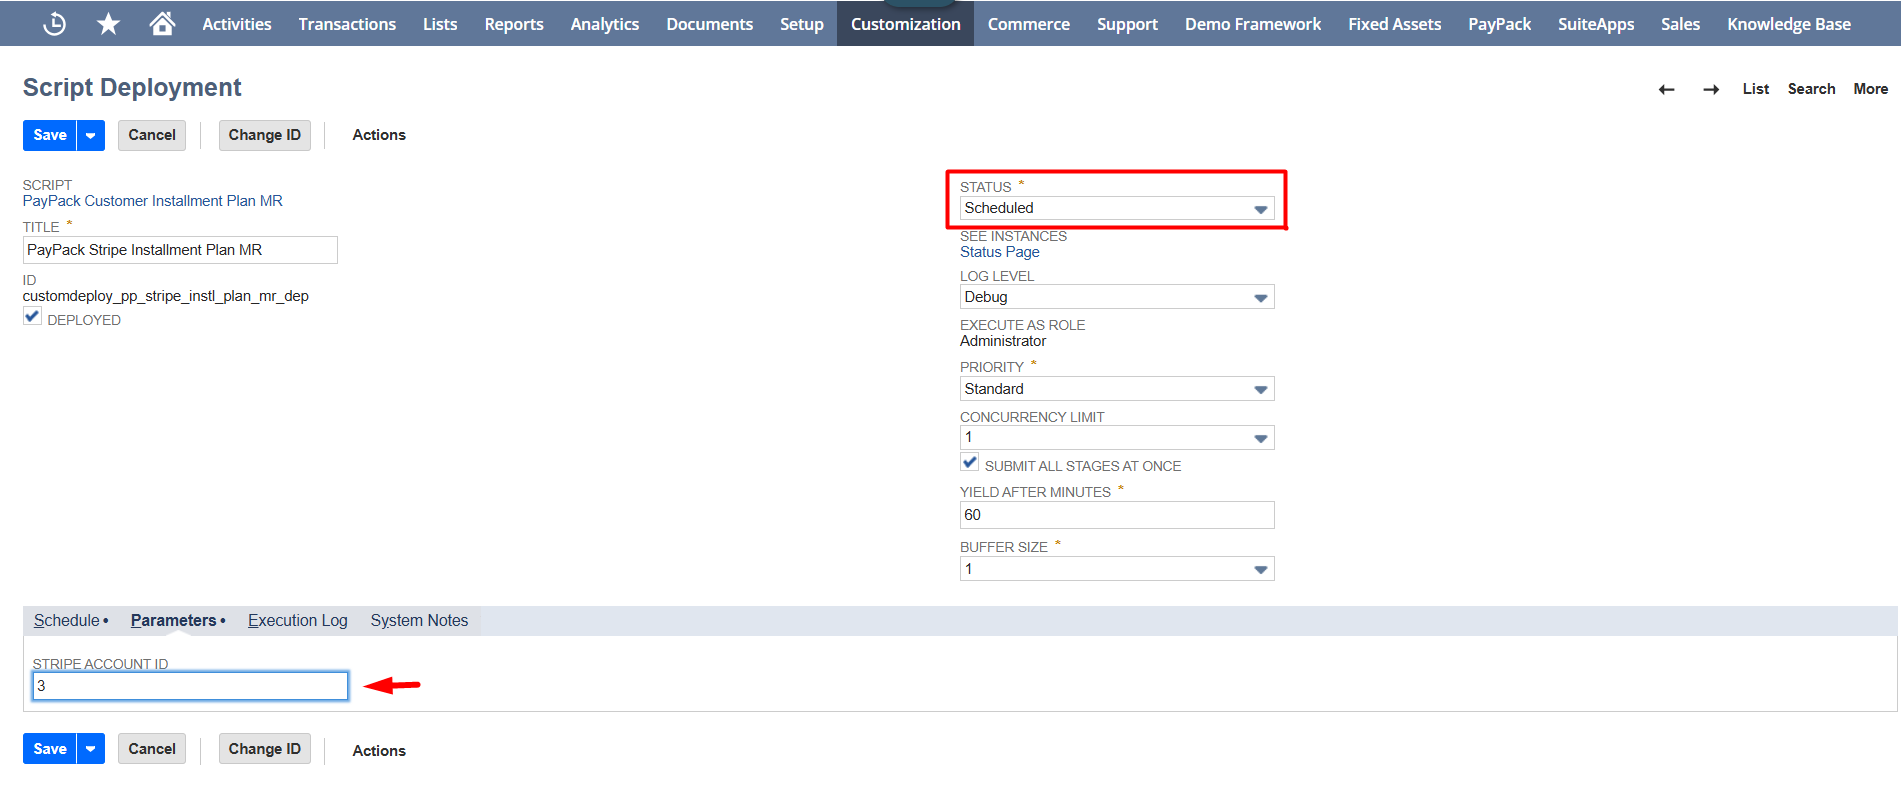The height and width of the screenshot is (793, 1901).
Task: Click the bottom Save button
Action: (50, 749)
